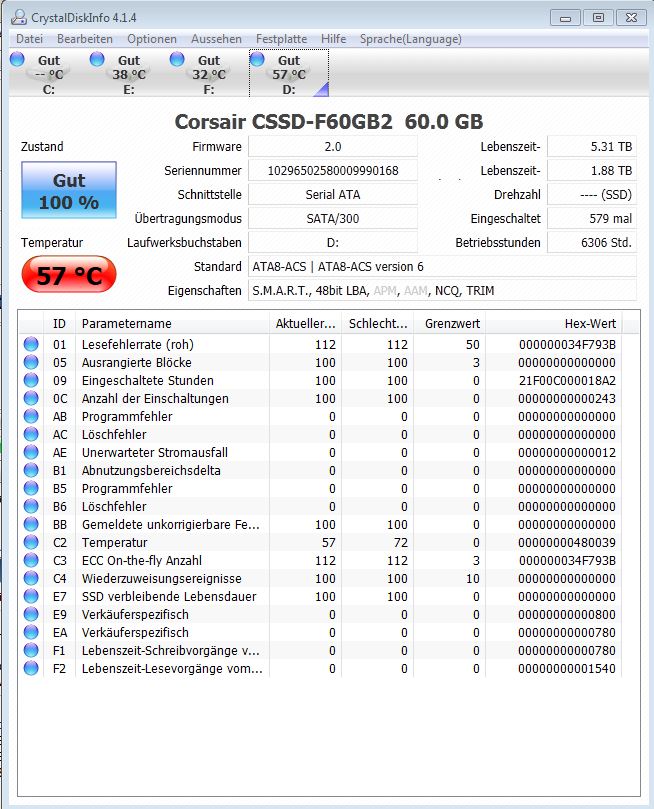Click the Corsair CSSD-F60GB2 60.0 GB title
The width and height of the screenshot is (654, 809).
click(329, 122)
